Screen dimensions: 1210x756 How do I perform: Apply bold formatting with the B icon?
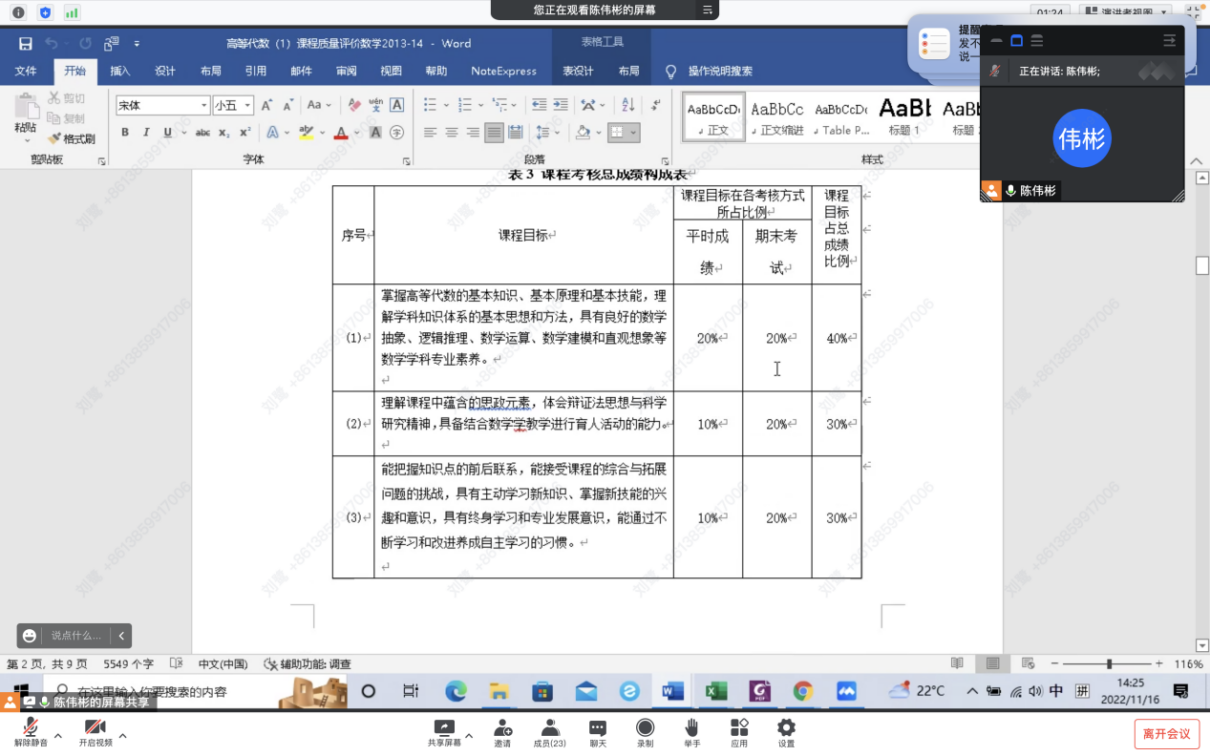coord(125,132)
